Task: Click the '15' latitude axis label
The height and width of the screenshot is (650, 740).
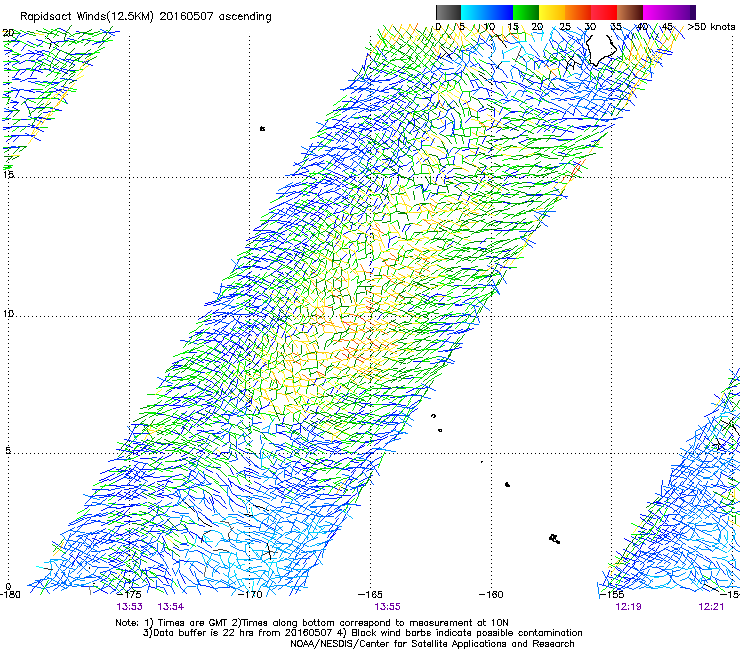Action: tap(8, 174)
